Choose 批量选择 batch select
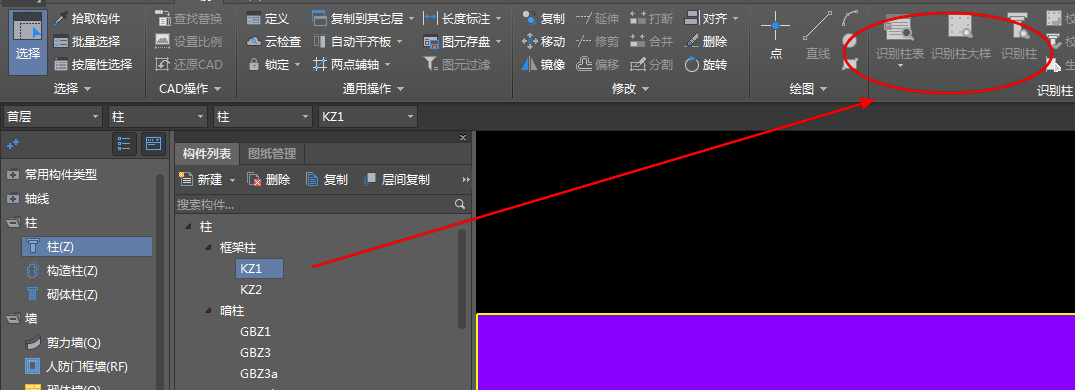This screenshot has height=390, width=1075. point(88,42)
